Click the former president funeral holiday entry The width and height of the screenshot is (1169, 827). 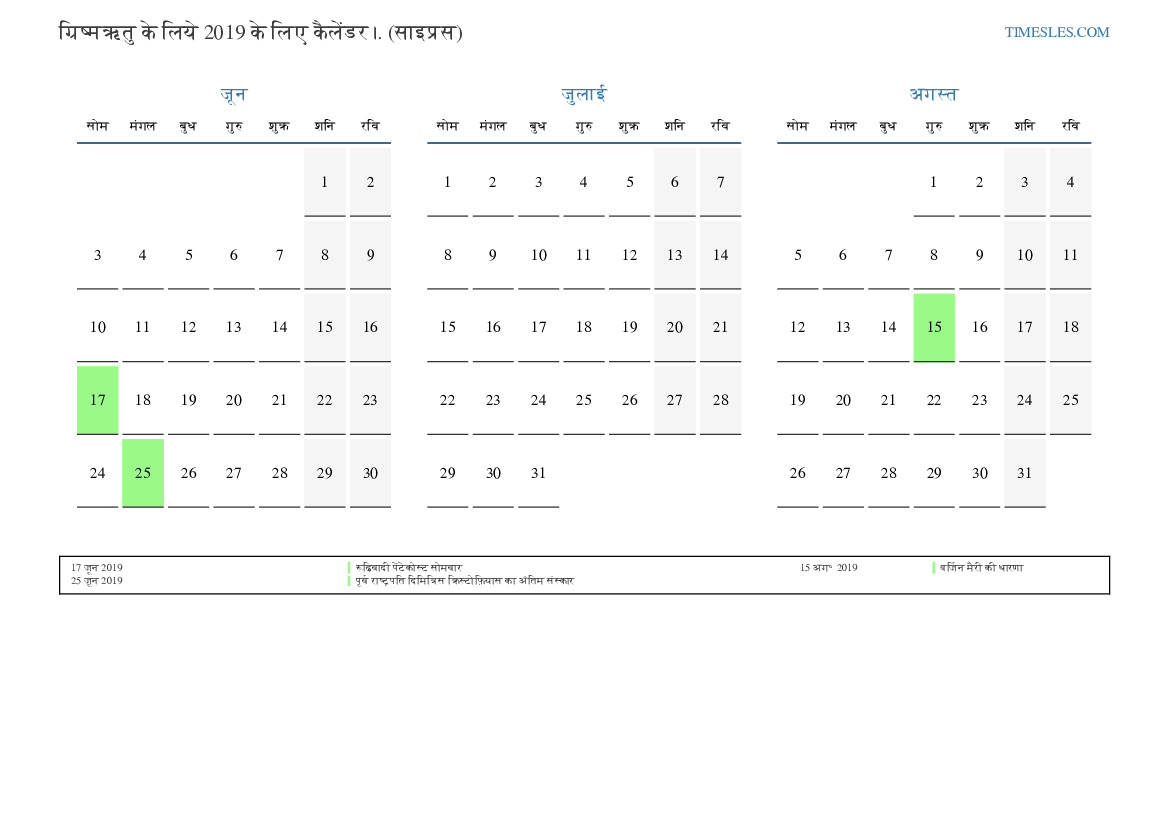[464, 581]
